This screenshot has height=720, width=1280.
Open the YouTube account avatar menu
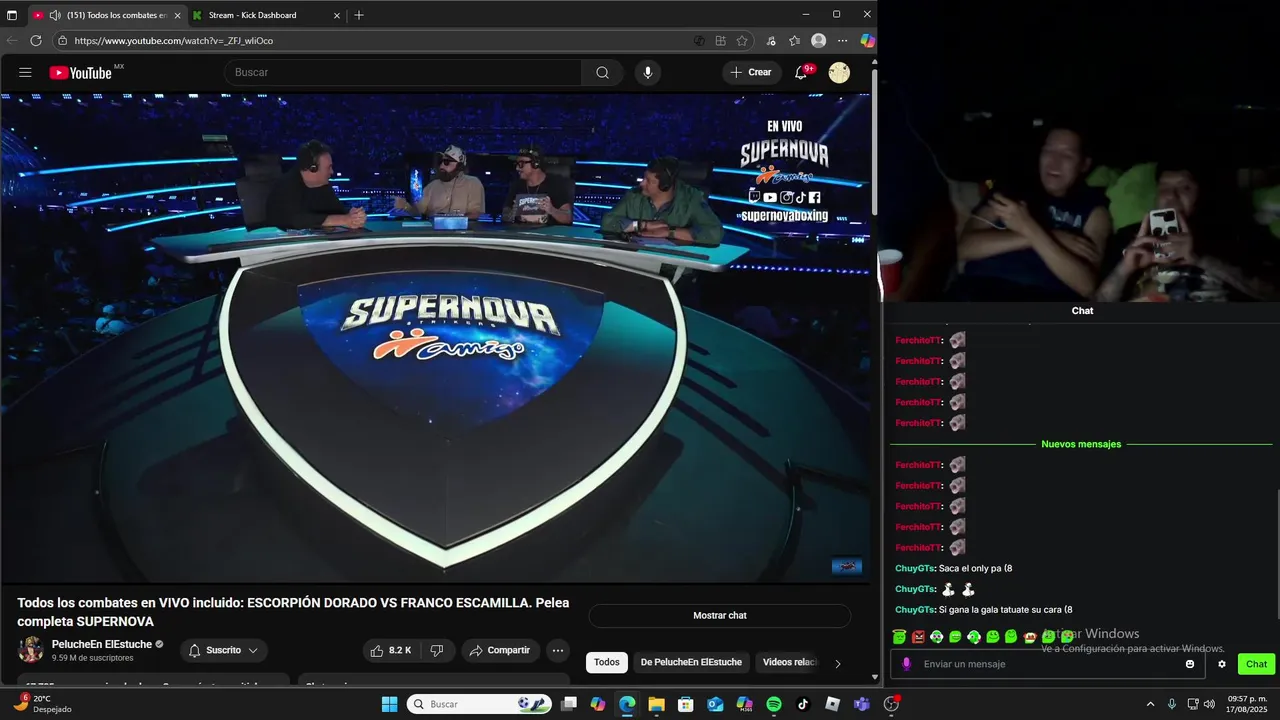[839, 72]
